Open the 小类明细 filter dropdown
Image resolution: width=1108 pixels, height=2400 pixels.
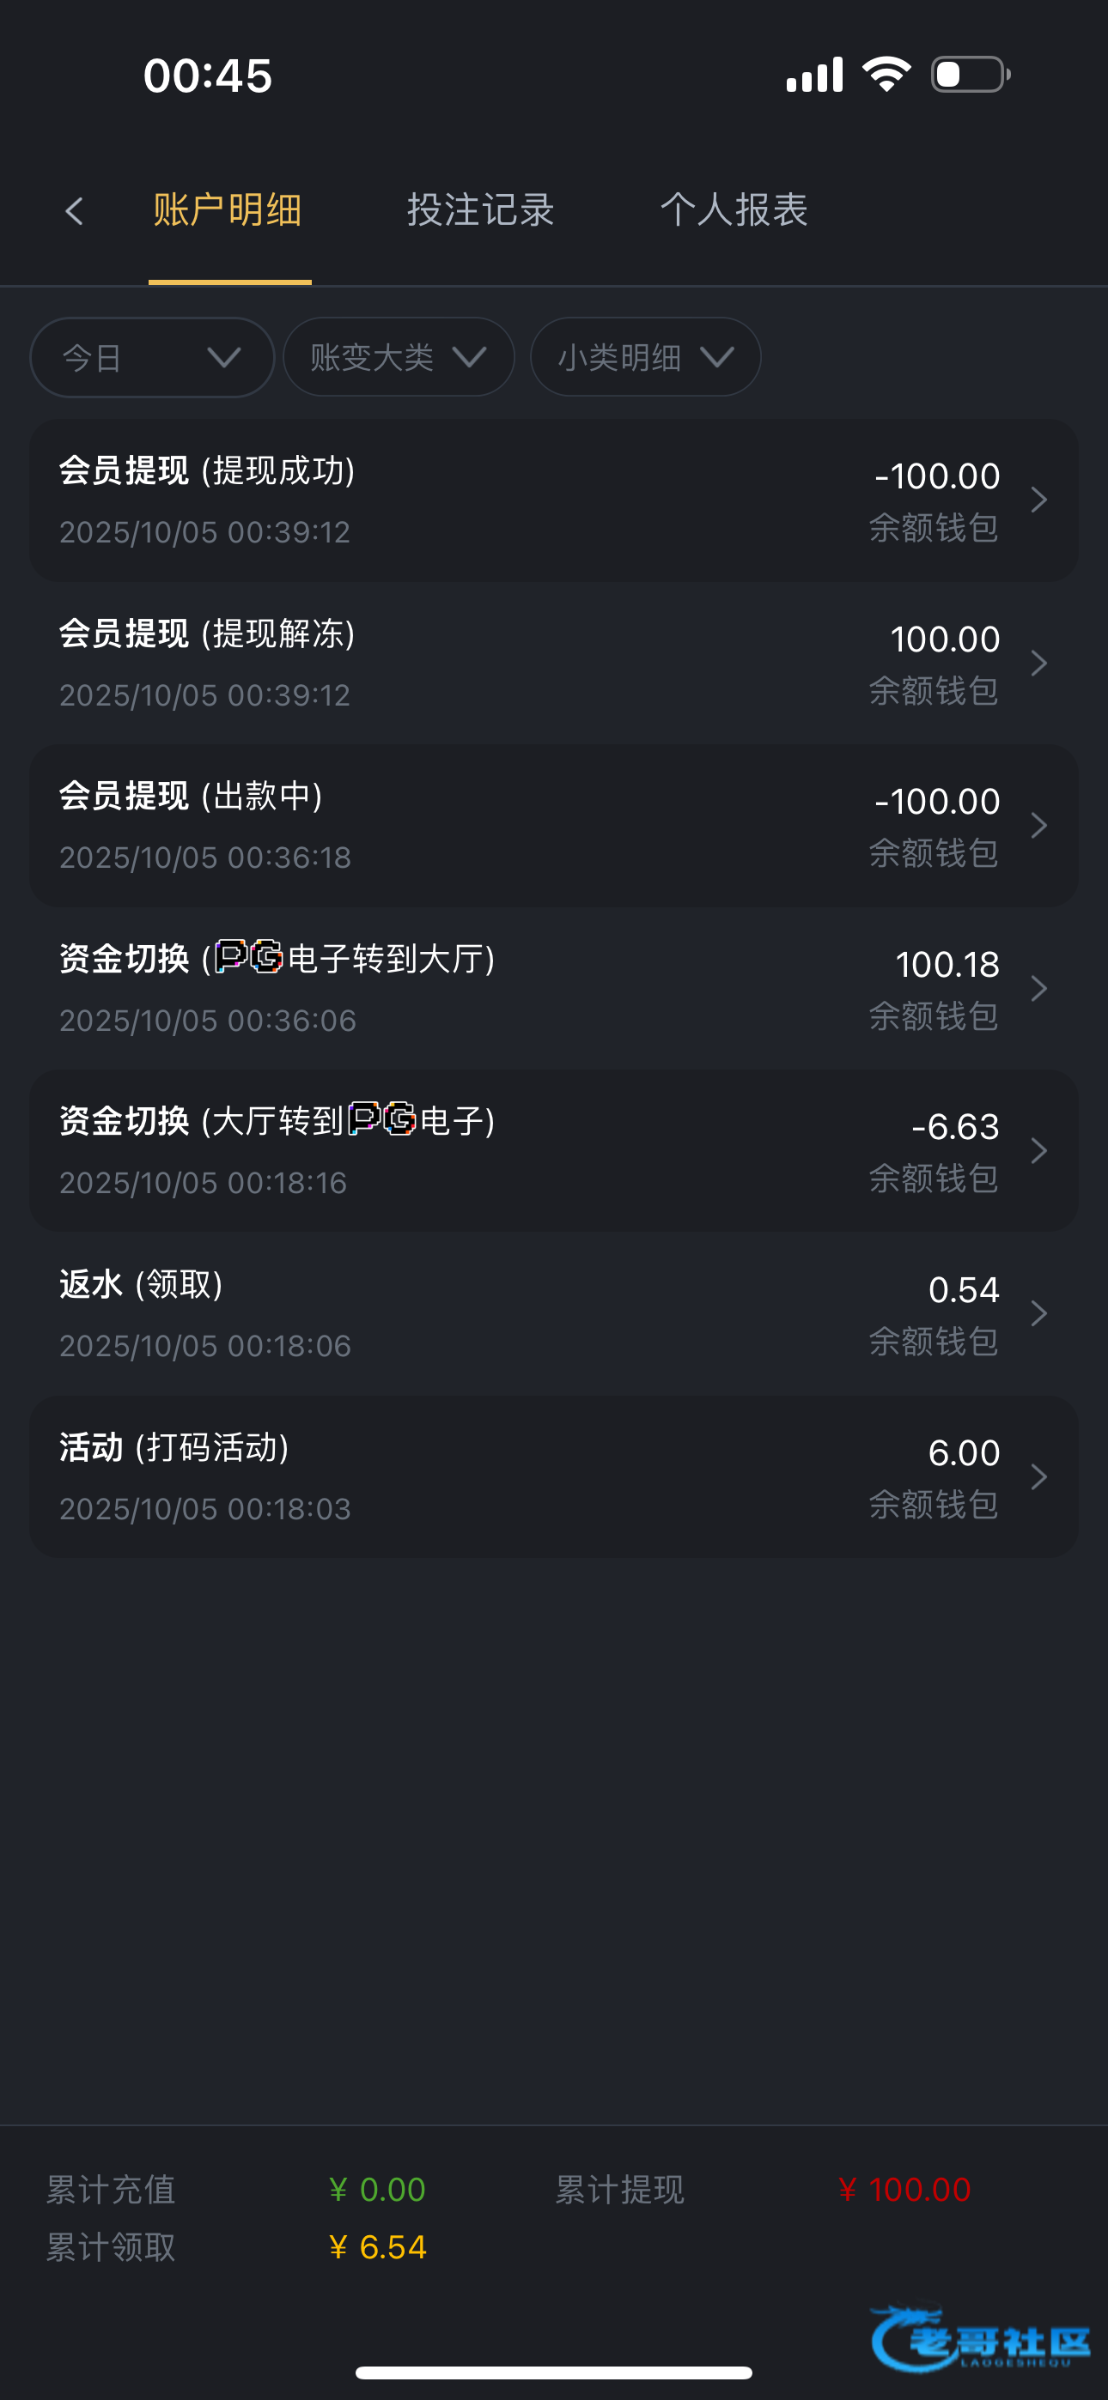(x=645, y=357)
